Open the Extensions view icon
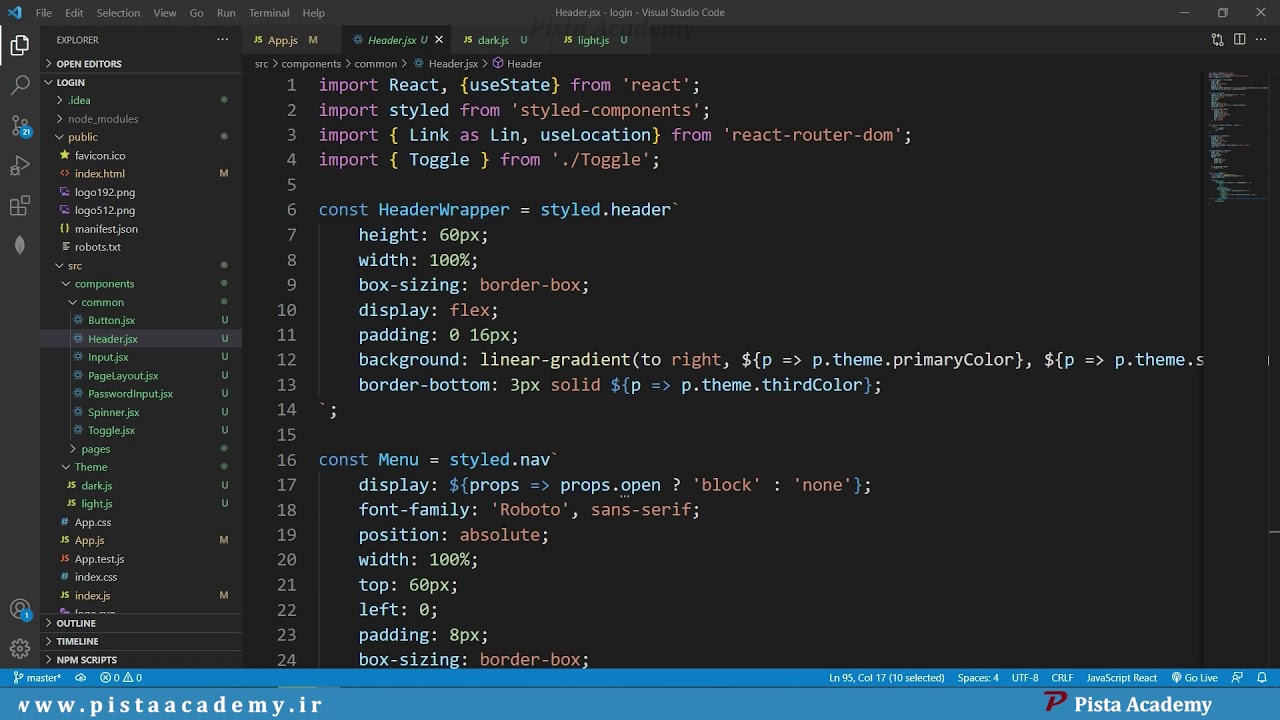The image size is (1280, 720). coord(20,206)
